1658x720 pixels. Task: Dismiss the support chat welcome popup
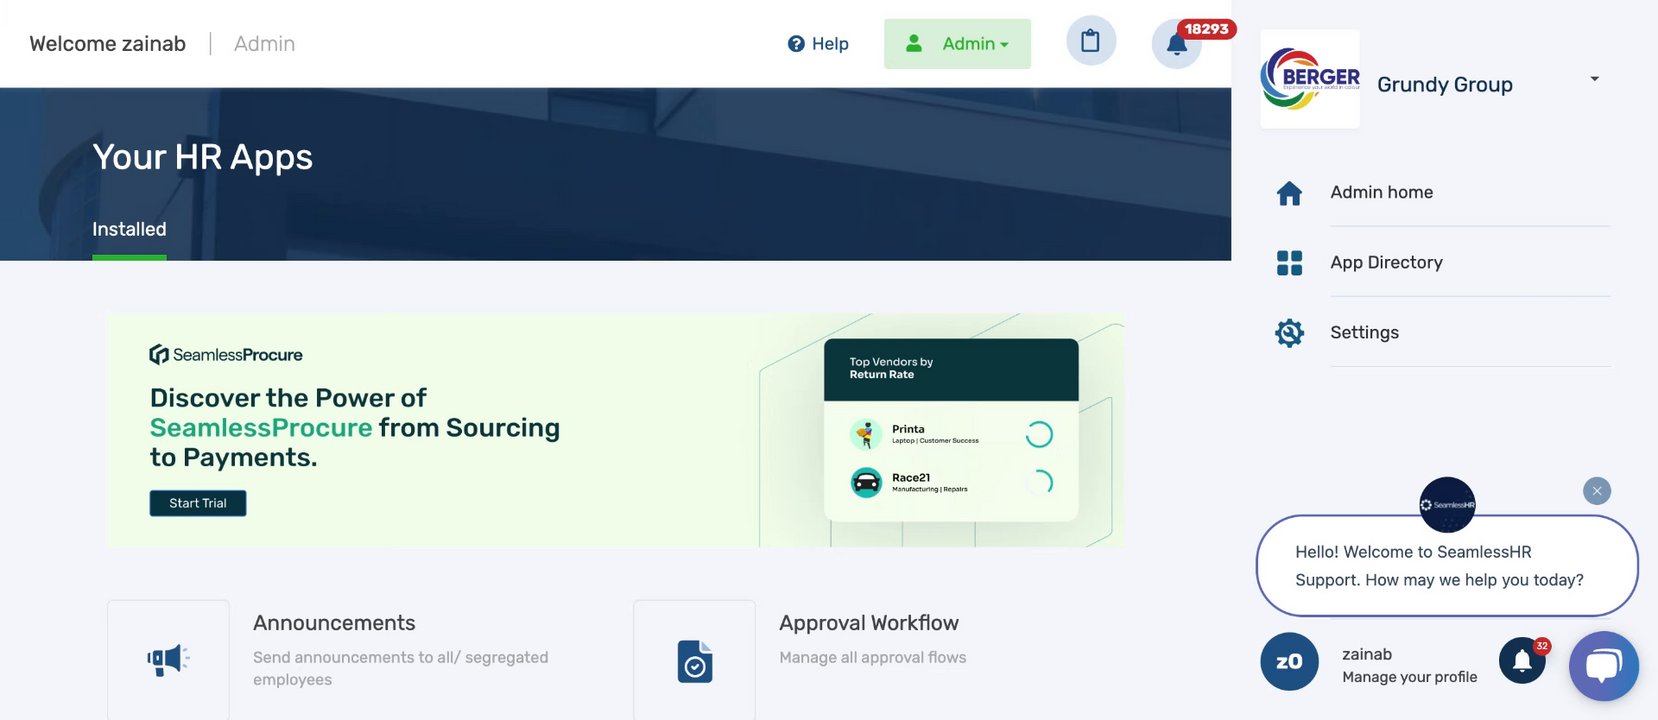tap(1597, 491)
